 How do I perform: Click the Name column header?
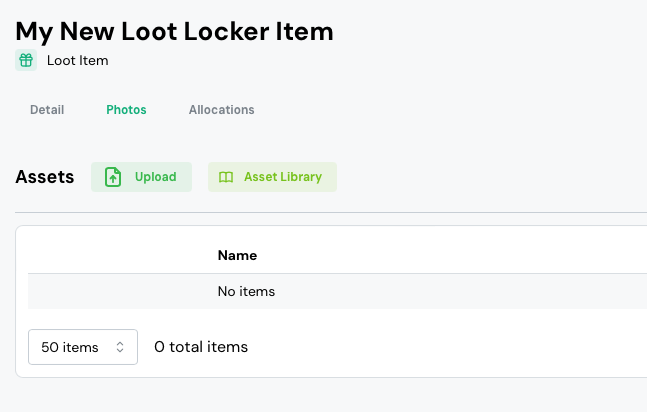[237, 255]
